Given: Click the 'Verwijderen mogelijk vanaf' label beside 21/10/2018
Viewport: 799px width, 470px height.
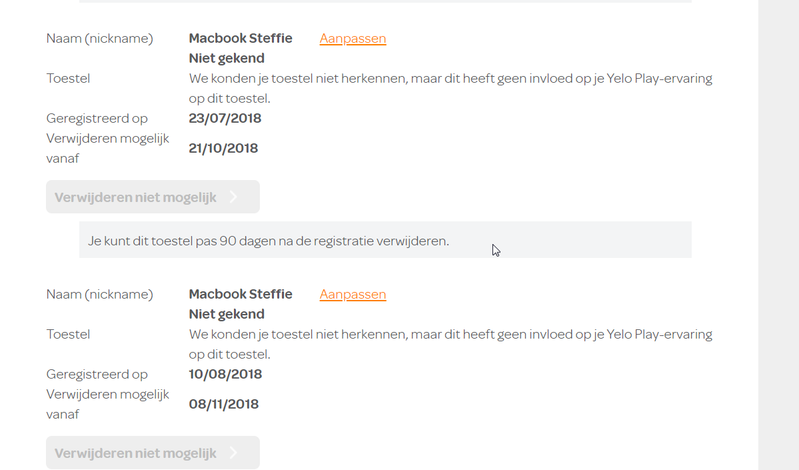Looking at the screenshot, I should tap(108, 148).
